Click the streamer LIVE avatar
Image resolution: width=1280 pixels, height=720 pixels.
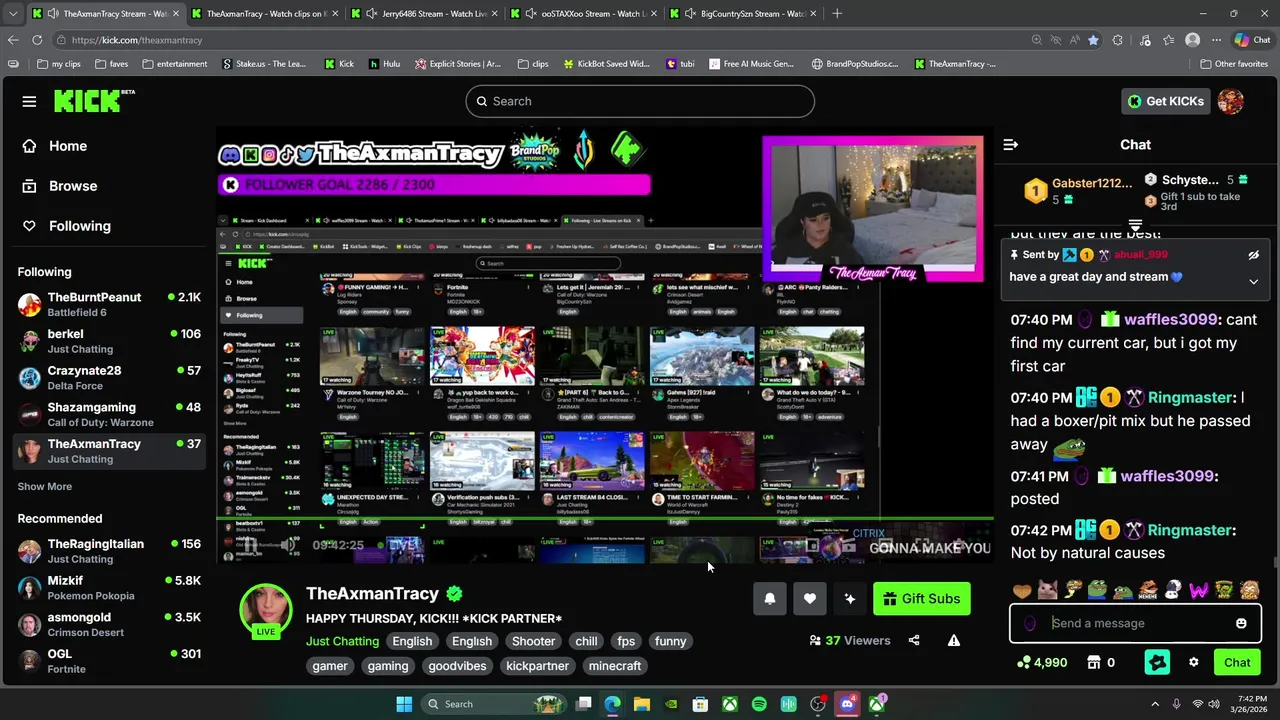pyautogui.click(x=265, y=609)
